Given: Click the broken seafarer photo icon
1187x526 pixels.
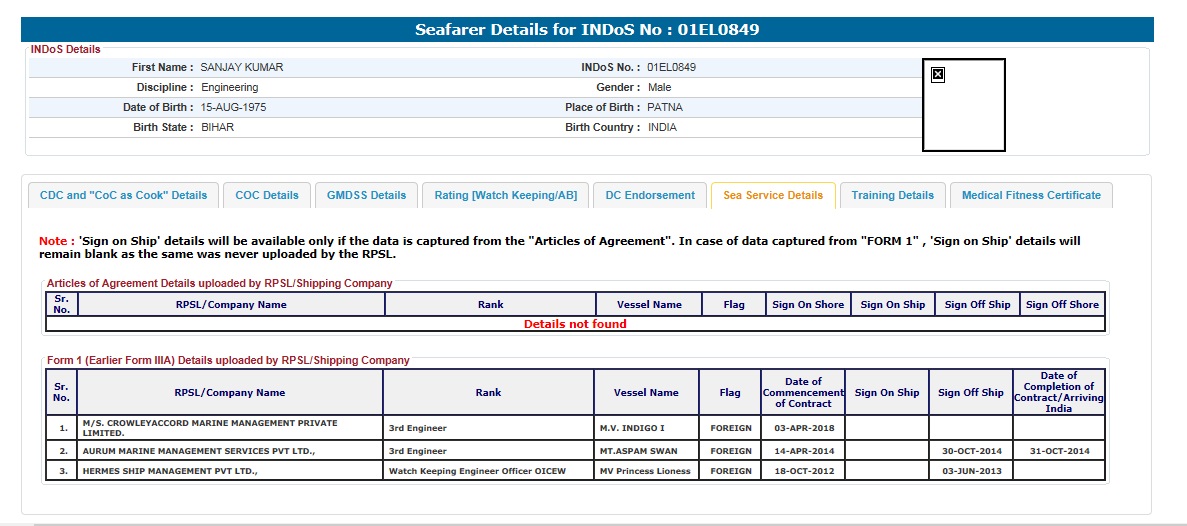Looking at the screenshot, I should 938,74.
